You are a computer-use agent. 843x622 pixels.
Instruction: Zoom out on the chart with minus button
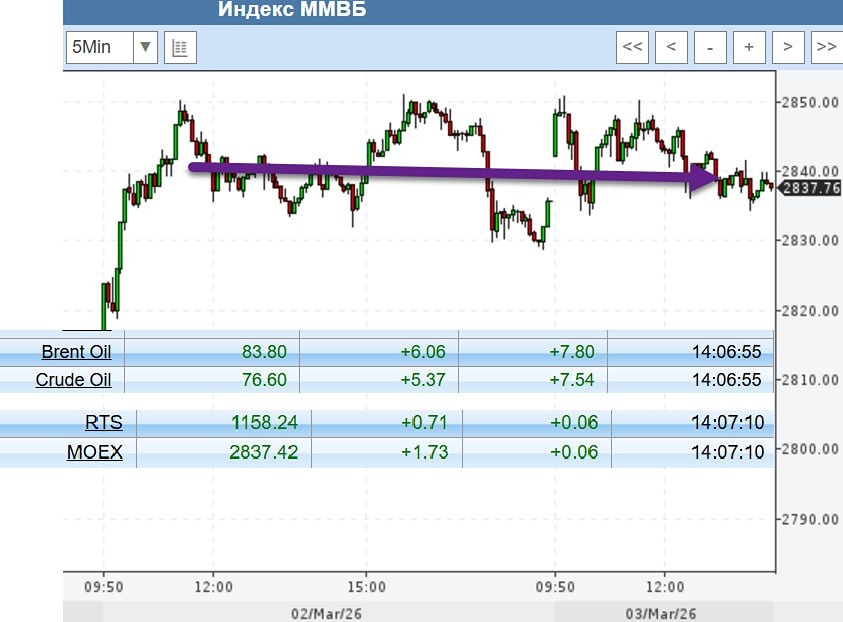point(710,47)
